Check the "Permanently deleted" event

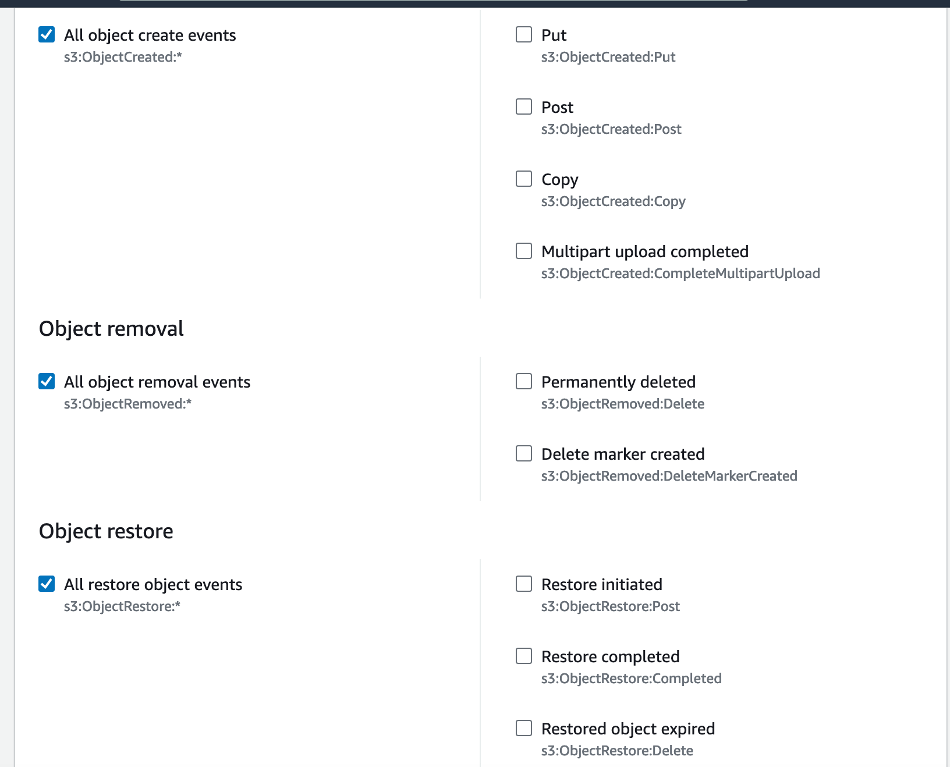click(524, 381)
